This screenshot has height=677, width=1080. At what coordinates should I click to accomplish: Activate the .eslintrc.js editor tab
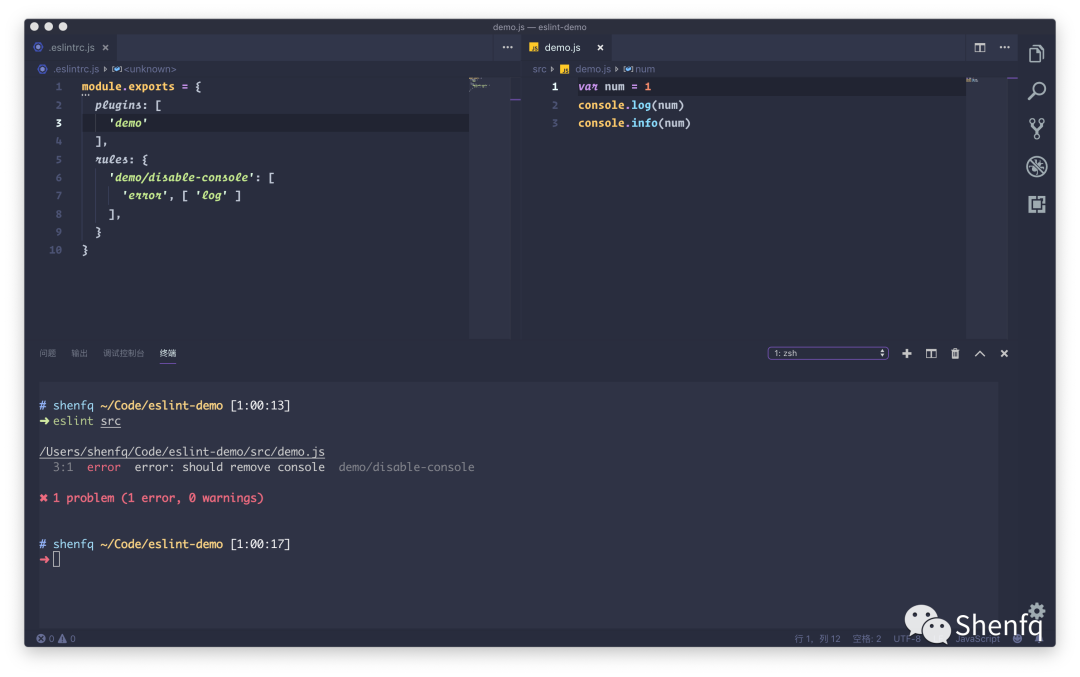[71, 48]
